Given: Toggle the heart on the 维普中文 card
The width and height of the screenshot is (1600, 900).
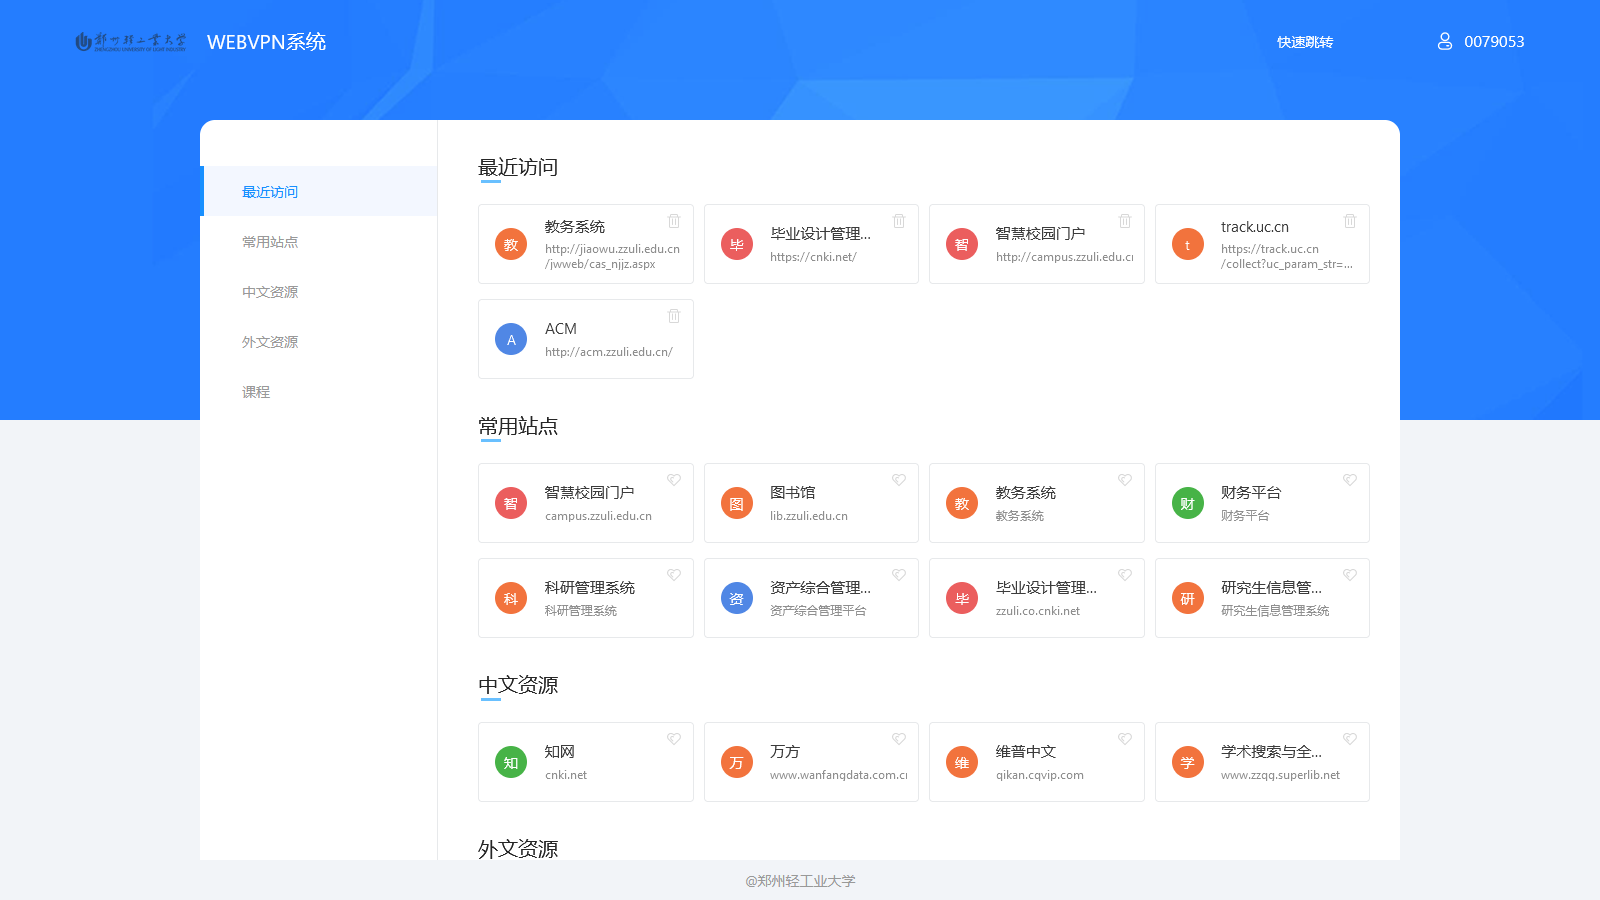Looking at the screenshot, I should [1125, 738].
